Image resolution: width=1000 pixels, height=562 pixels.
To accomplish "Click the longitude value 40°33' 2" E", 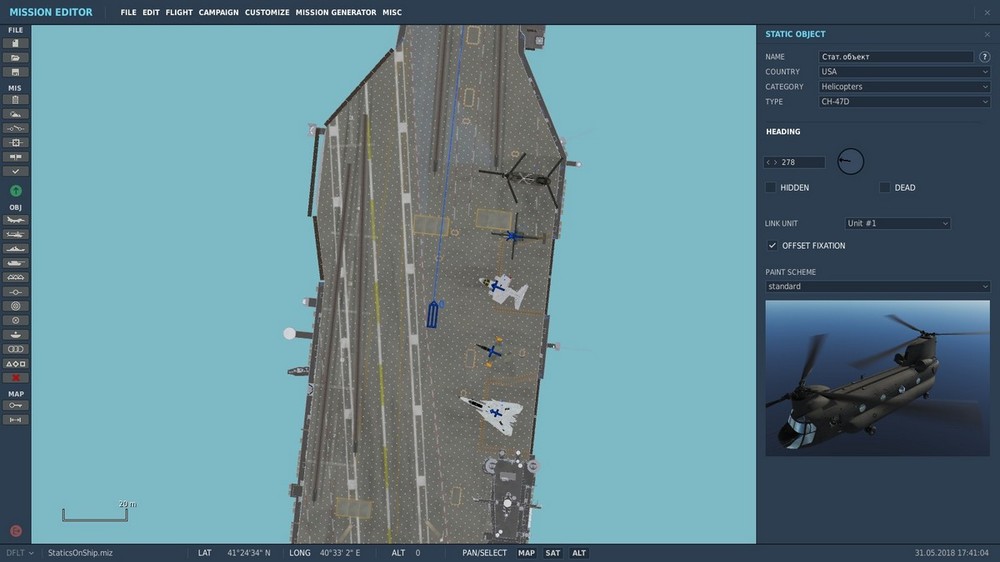I will coord(339,553).
